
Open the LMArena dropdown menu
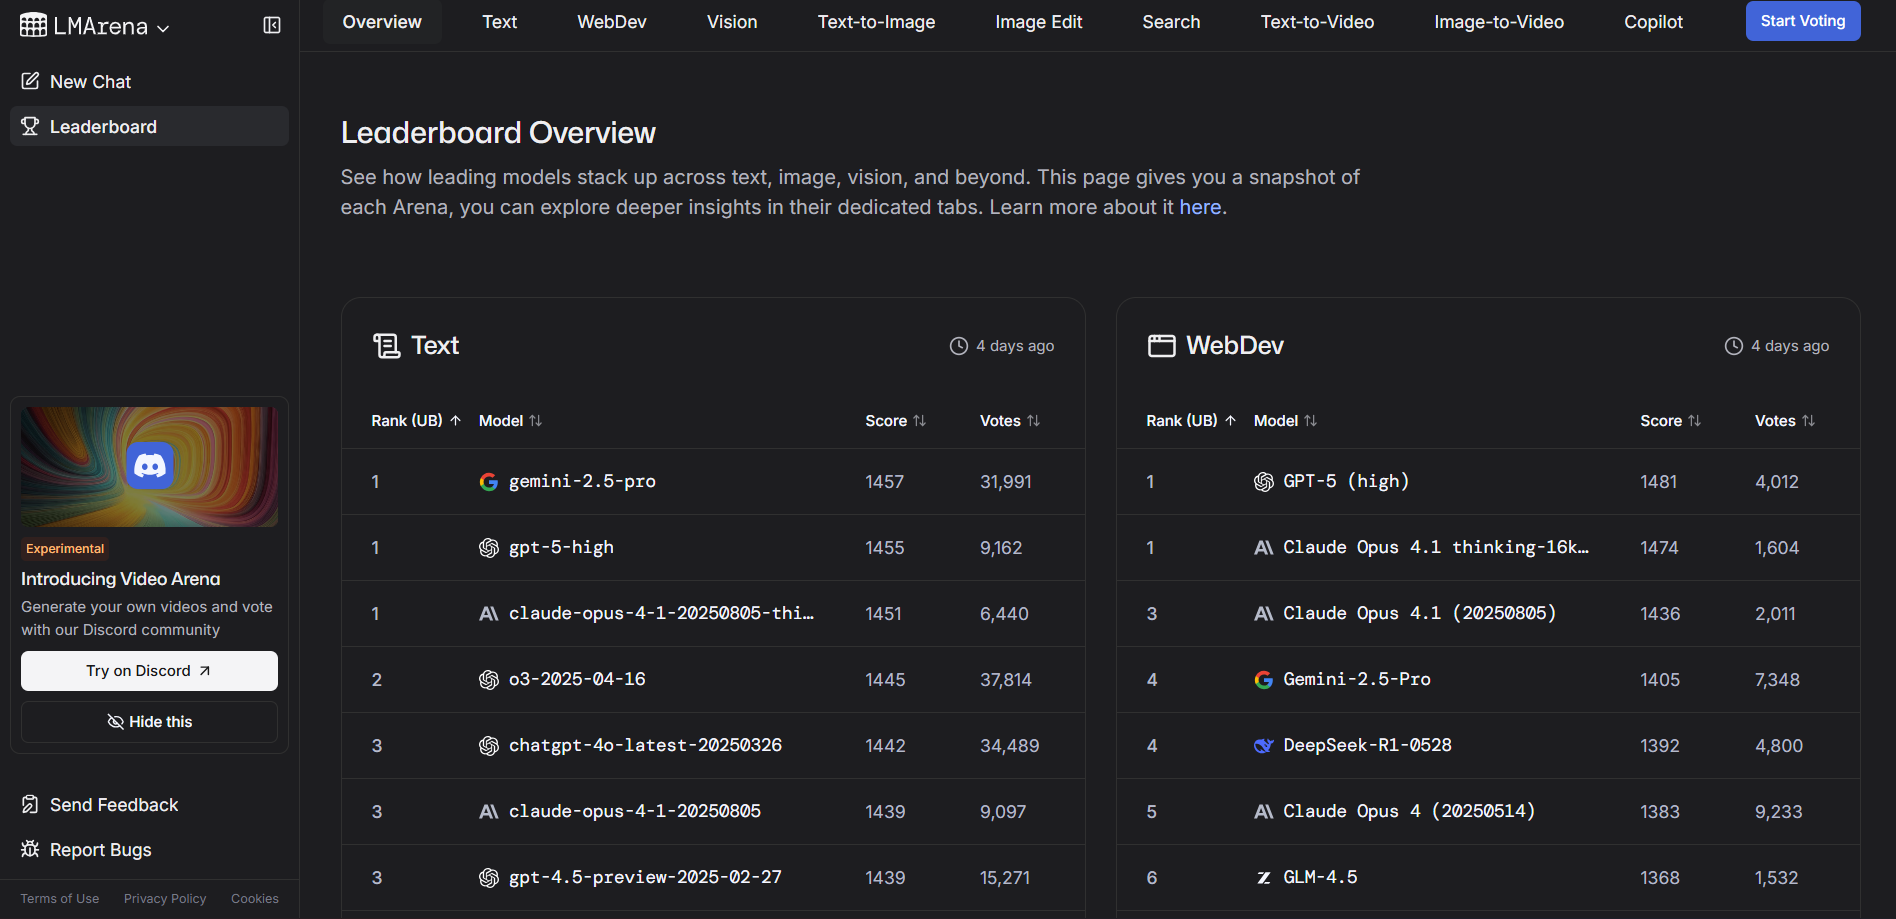(x=95, y=26)
